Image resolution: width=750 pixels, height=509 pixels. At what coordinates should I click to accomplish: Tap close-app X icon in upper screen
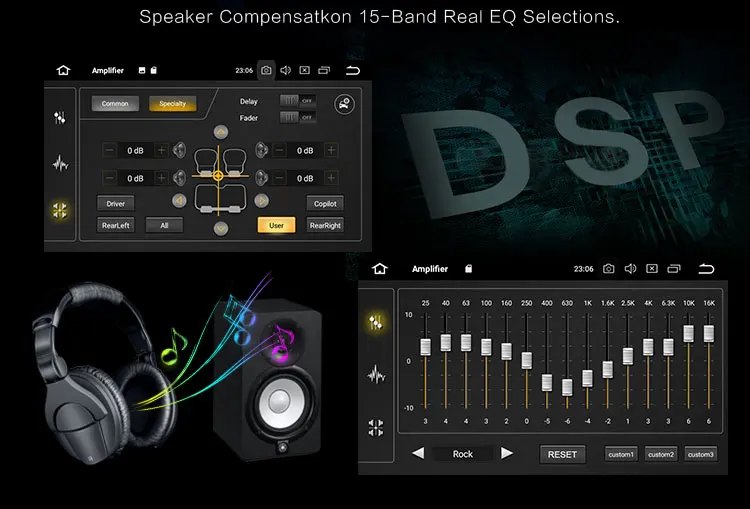pos(304,70)
